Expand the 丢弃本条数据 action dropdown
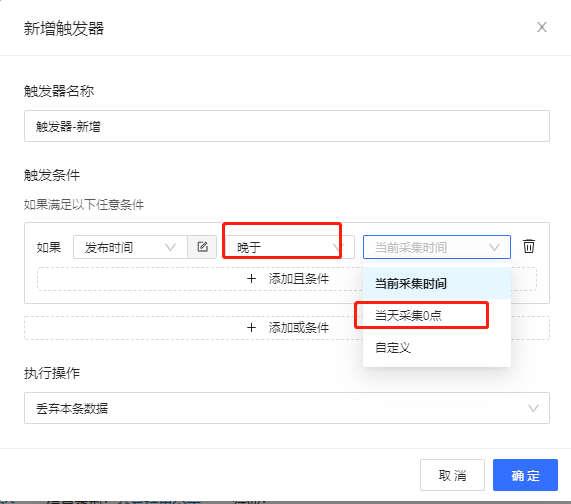The height and width of the screenshot is (504, 571). 287,408
